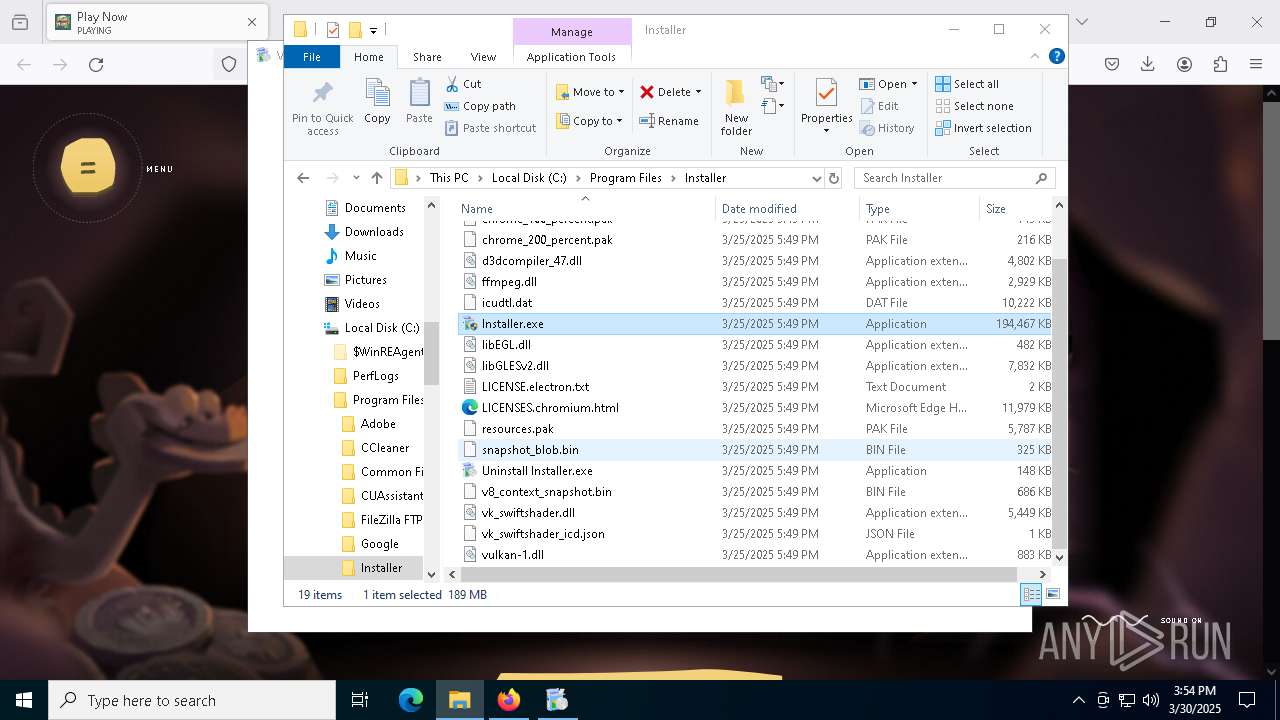1280x720 pixels.
Task: Open the website MENU button
Action: pos(88,169)
